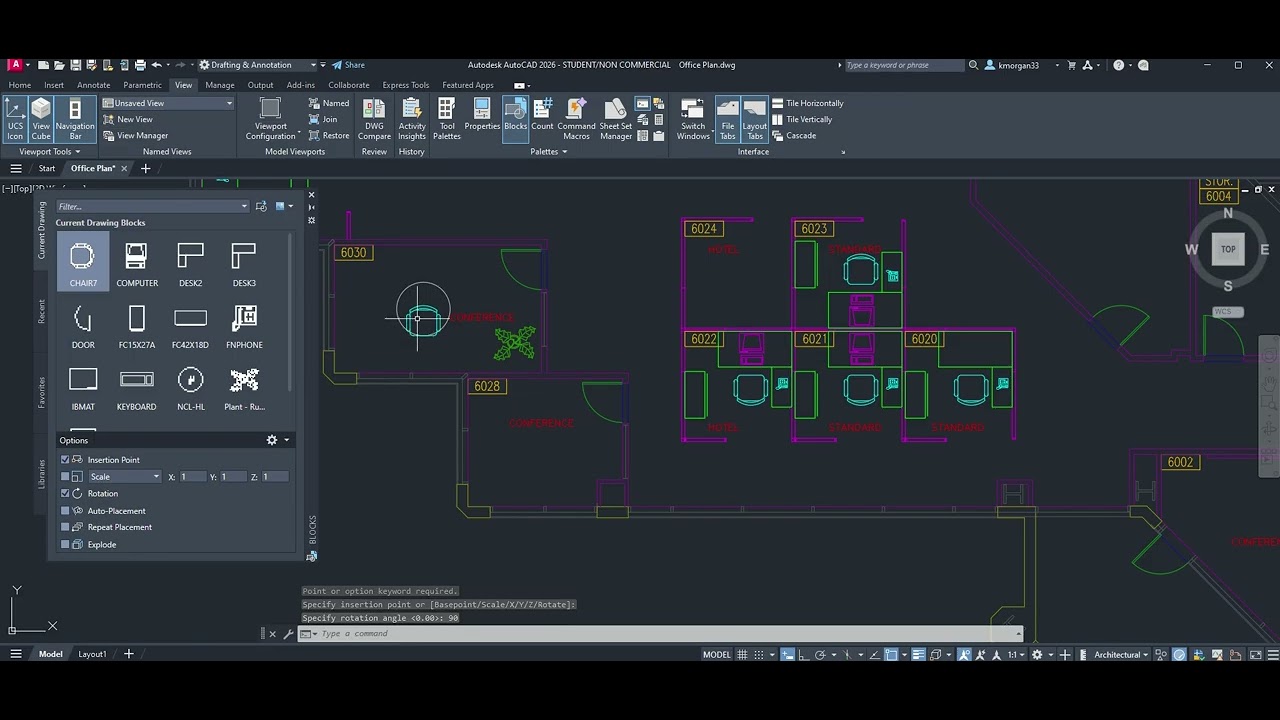
Task: Insert the DOOR block
Action: pyautogui.click(x=83, y=325)
